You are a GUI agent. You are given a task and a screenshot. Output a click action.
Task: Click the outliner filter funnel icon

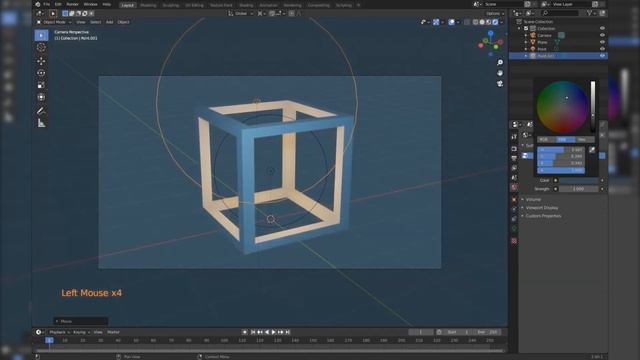tap(589, 13)
